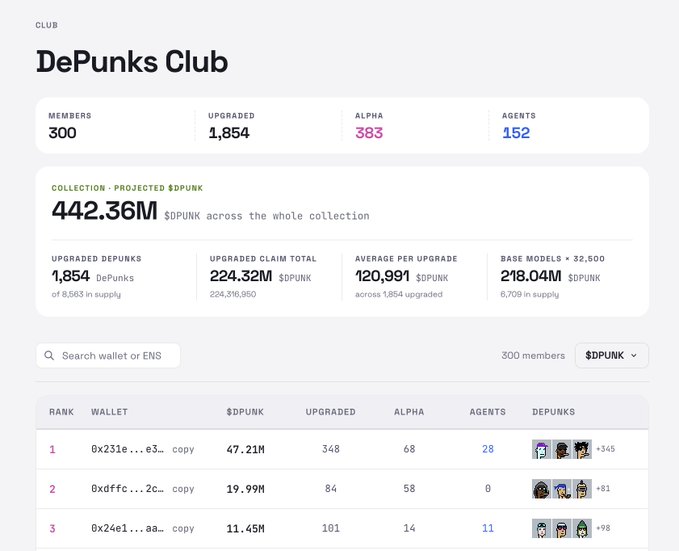
Task: Click upgraded count 101 in rank 3
Action: click(330, 528)
